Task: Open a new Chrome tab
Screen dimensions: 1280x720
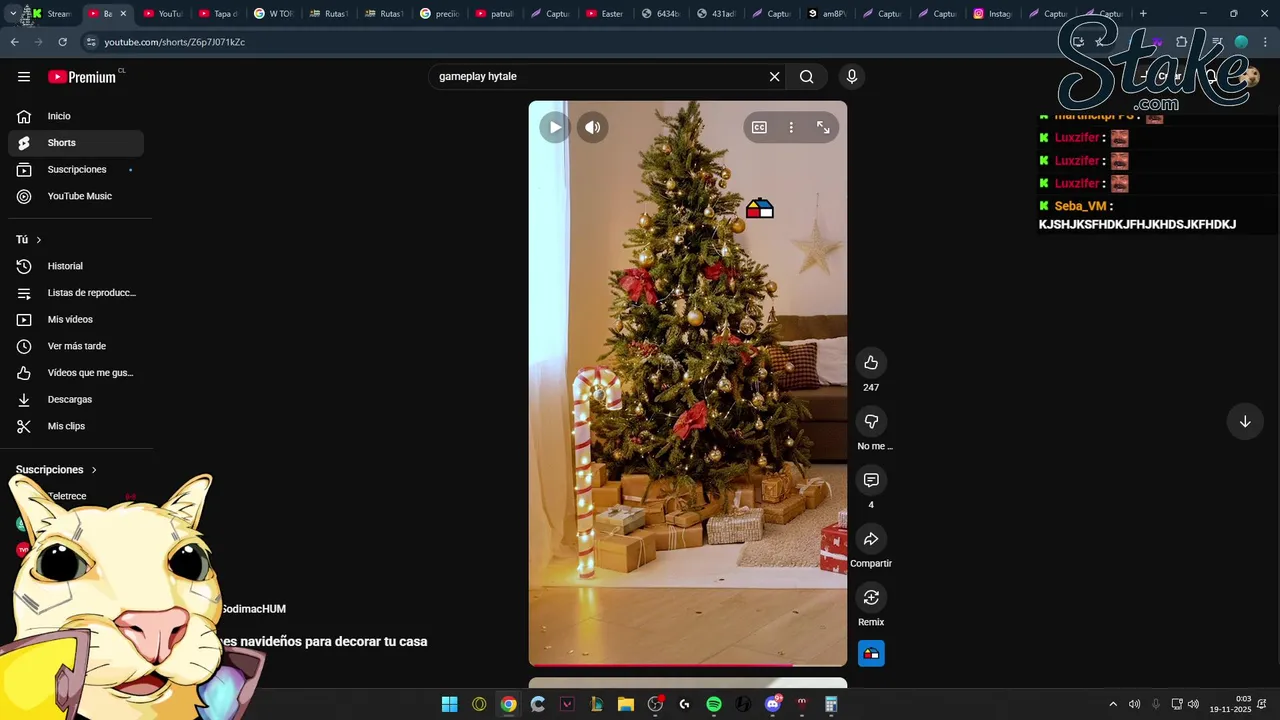Action: coord(1143,14)
